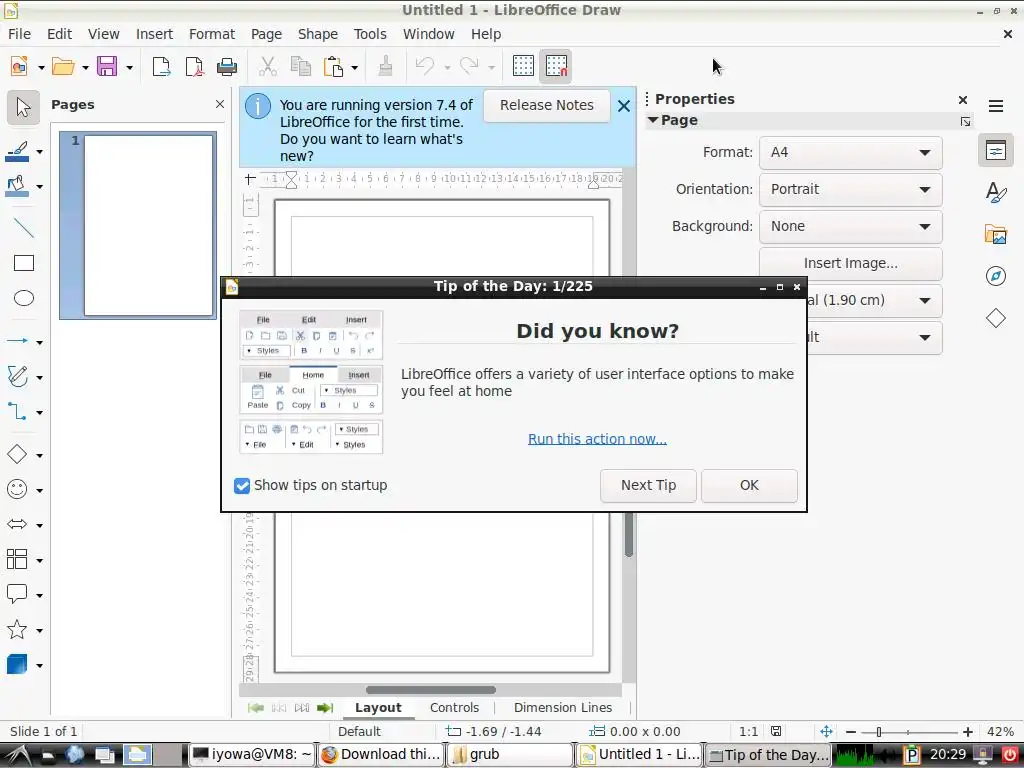Open the Shape menu
The width and height of the screenshot is (1024, 768).
point(318,34)
